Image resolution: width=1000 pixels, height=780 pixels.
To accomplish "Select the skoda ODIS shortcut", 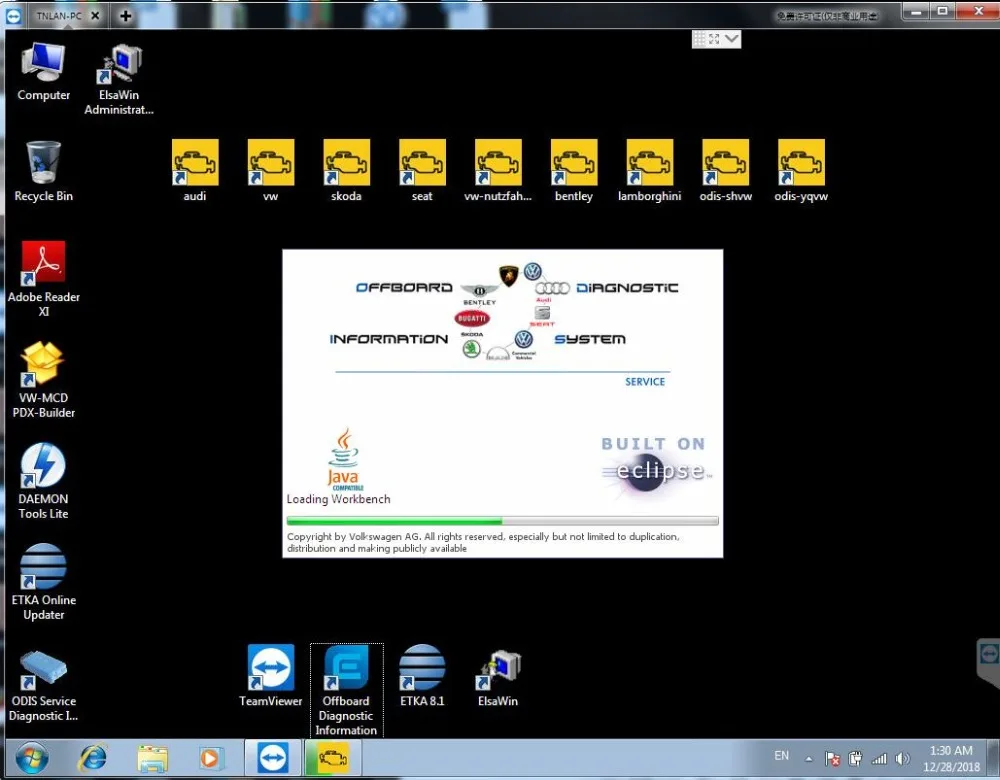I will [346, 170].
